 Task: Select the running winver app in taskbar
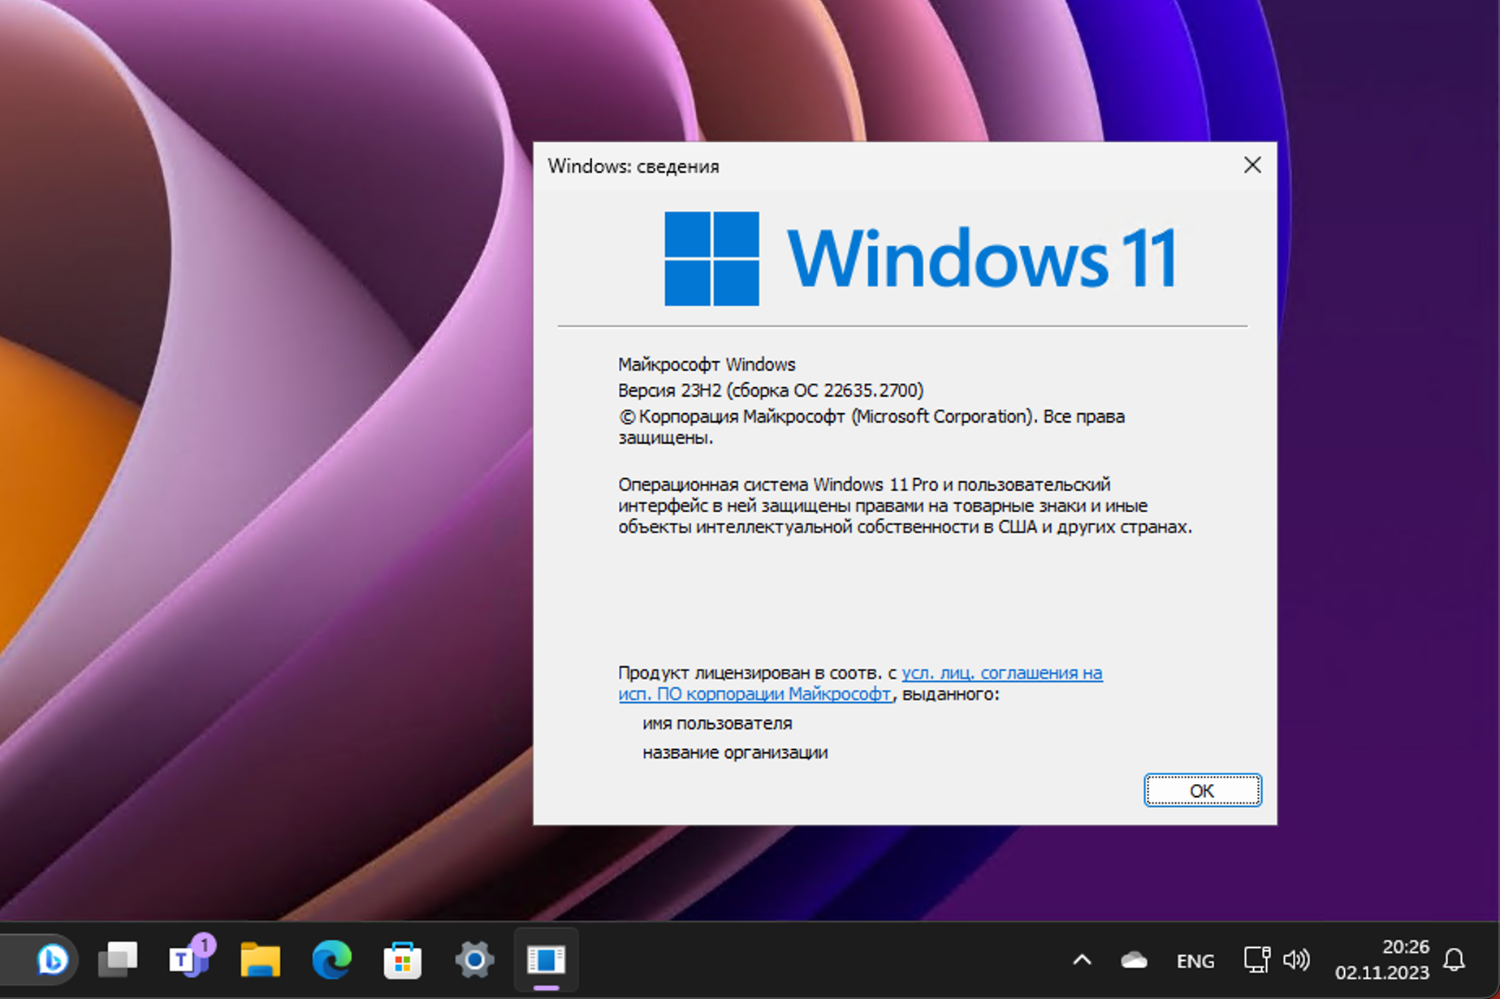(545, 959)
